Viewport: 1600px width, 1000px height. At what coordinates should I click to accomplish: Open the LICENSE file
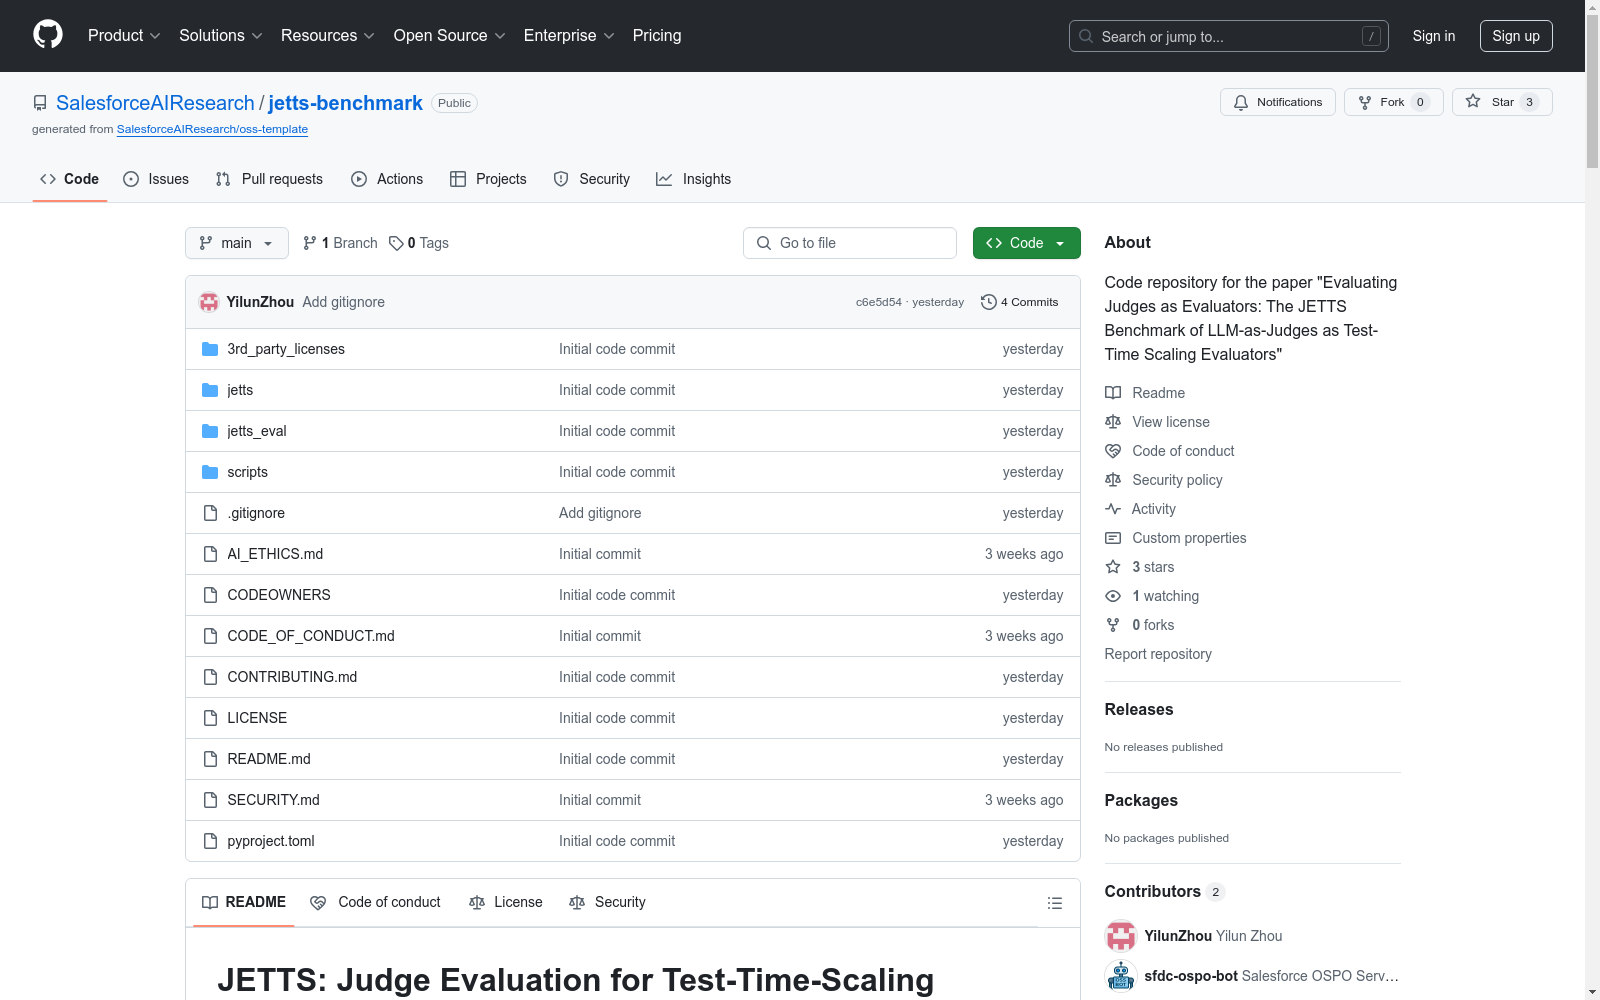pos(257,718)
